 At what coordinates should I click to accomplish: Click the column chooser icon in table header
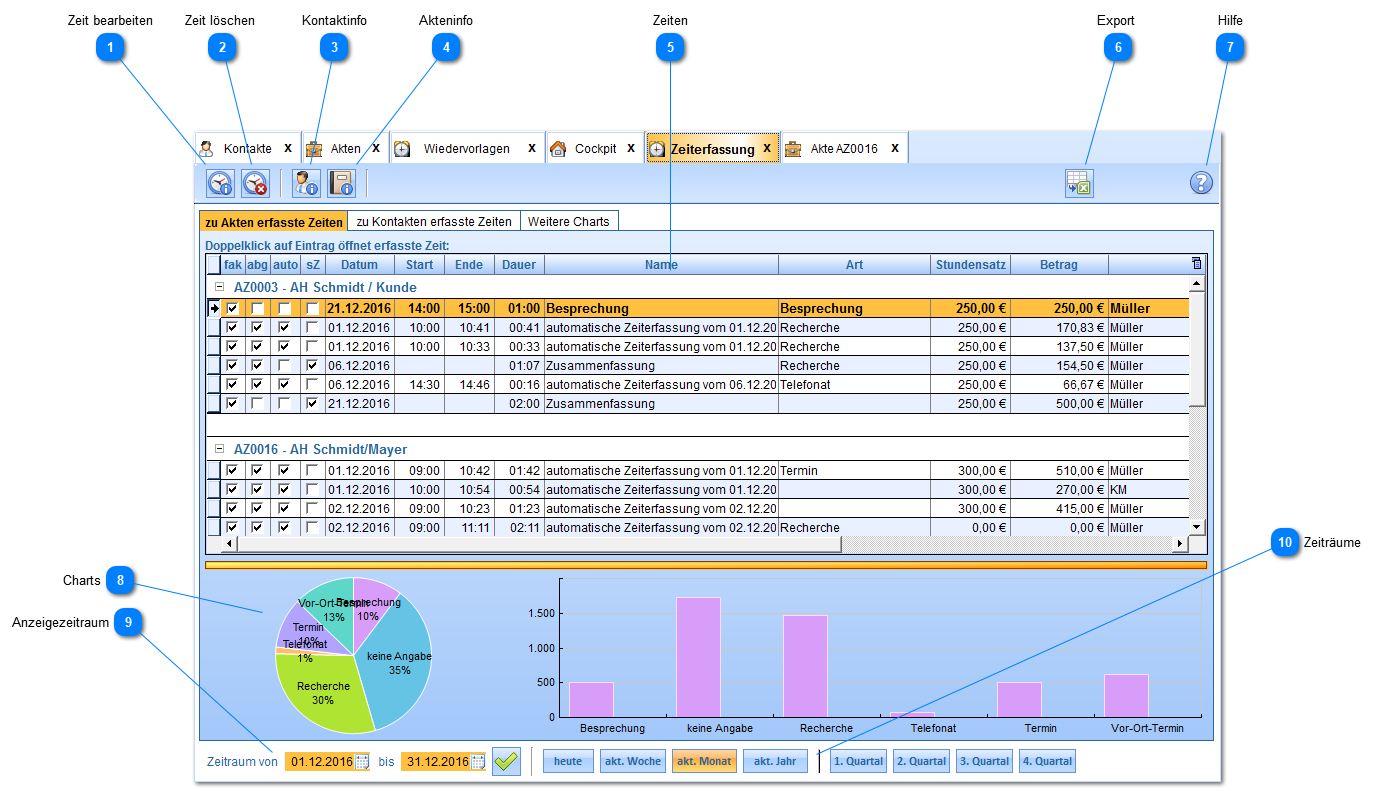coord(1197,264)
